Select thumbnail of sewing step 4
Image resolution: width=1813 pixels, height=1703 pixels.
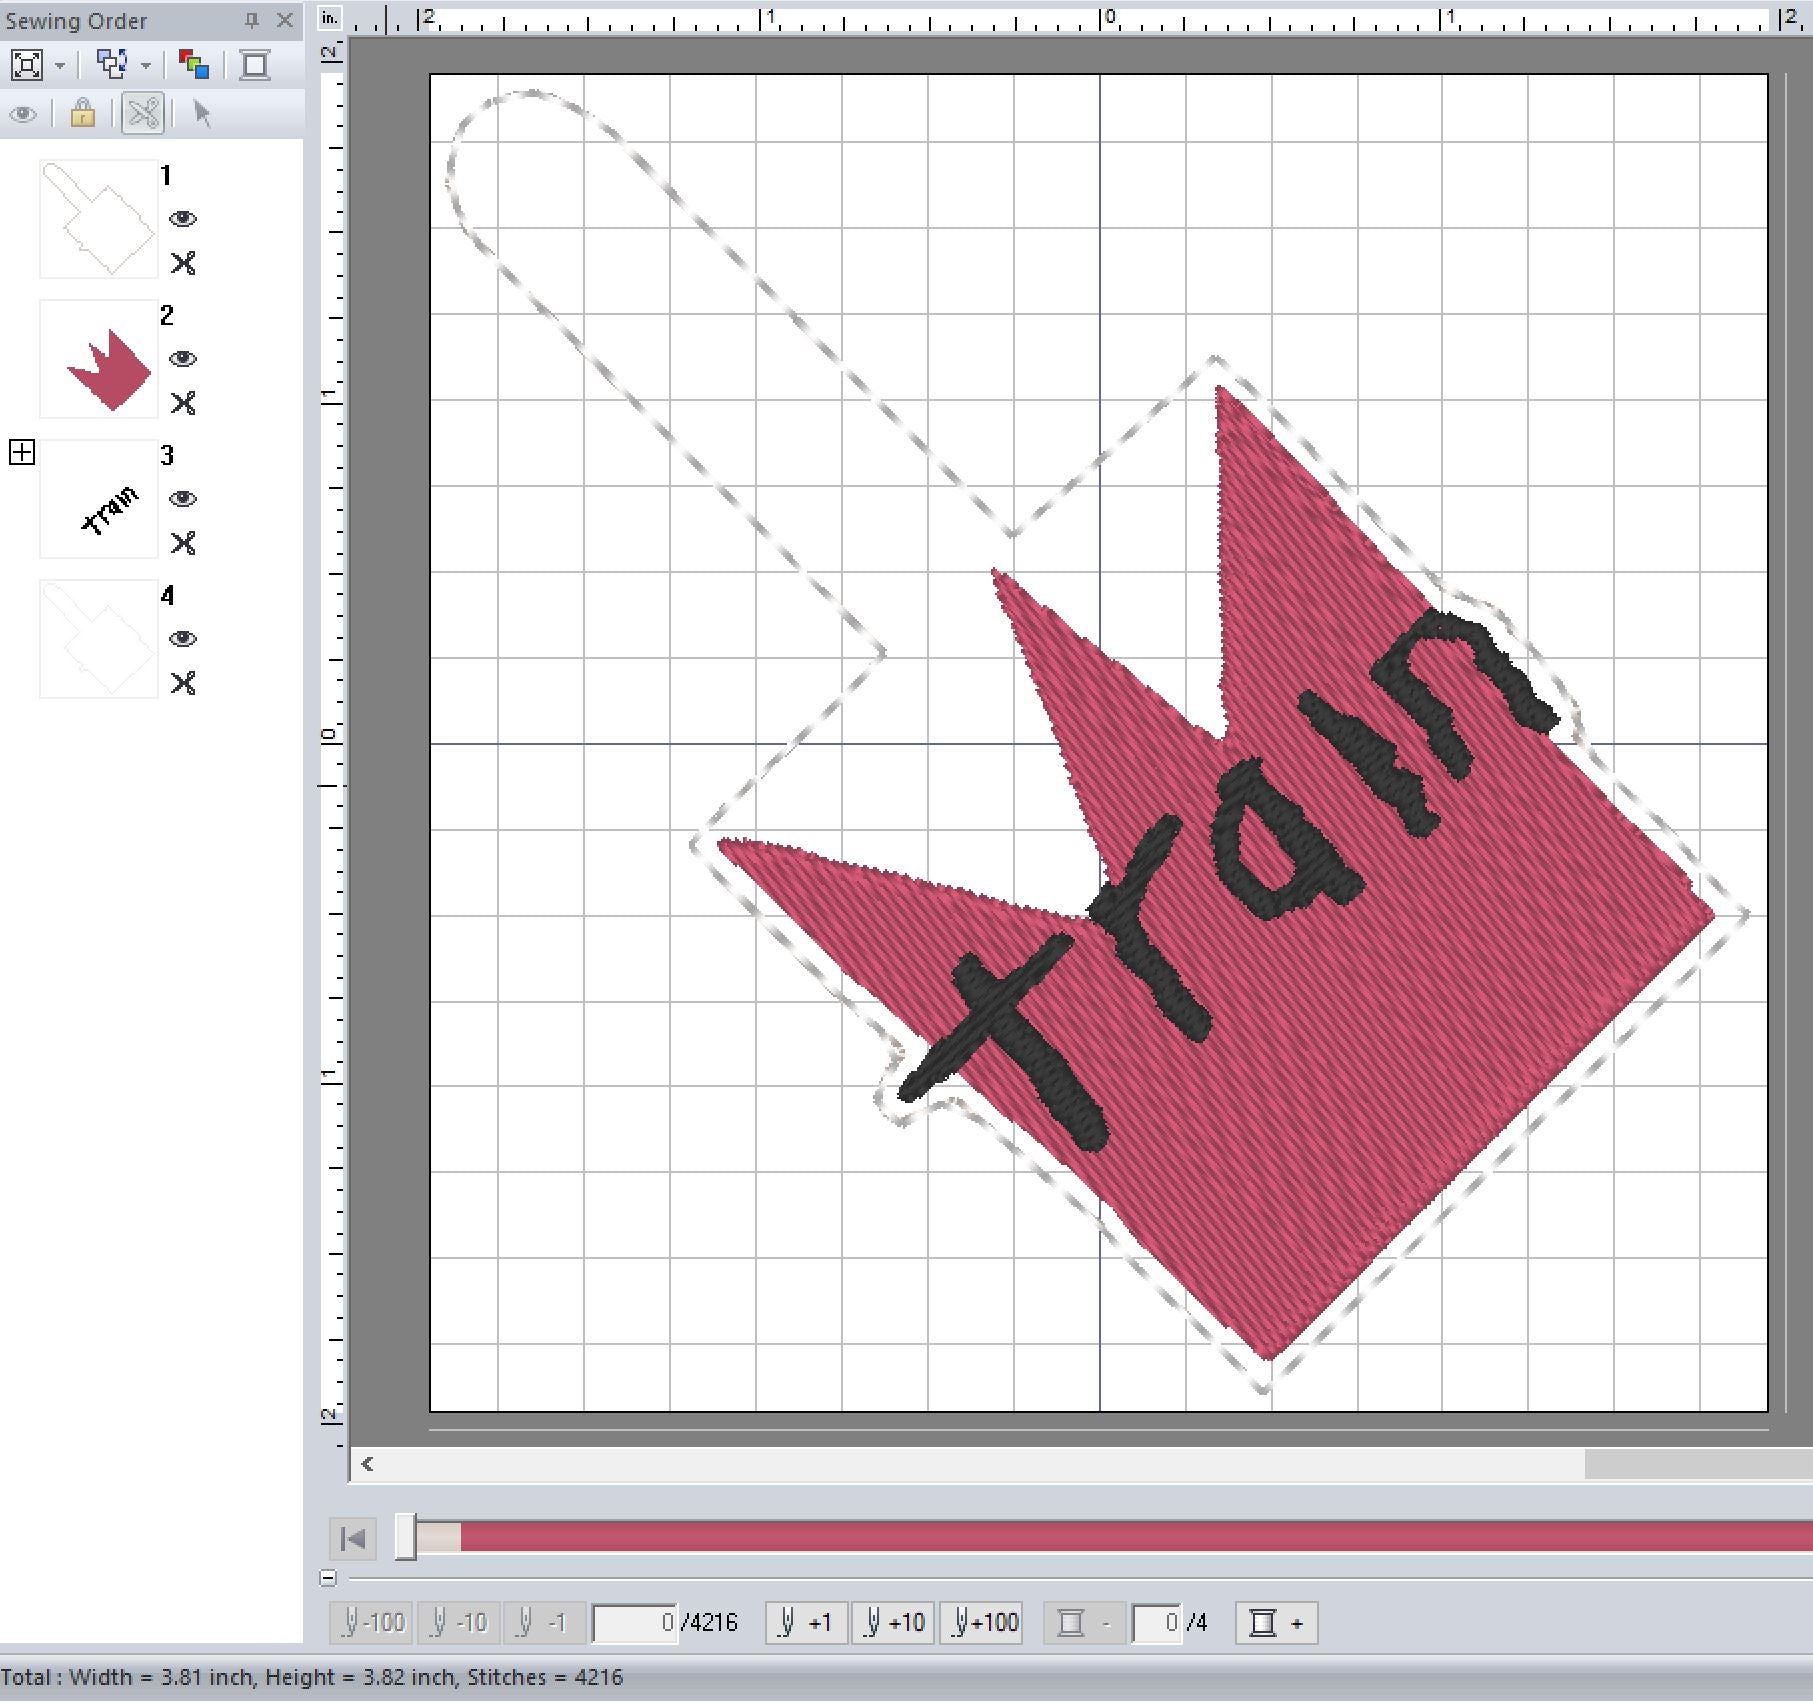tap(99, 639)
